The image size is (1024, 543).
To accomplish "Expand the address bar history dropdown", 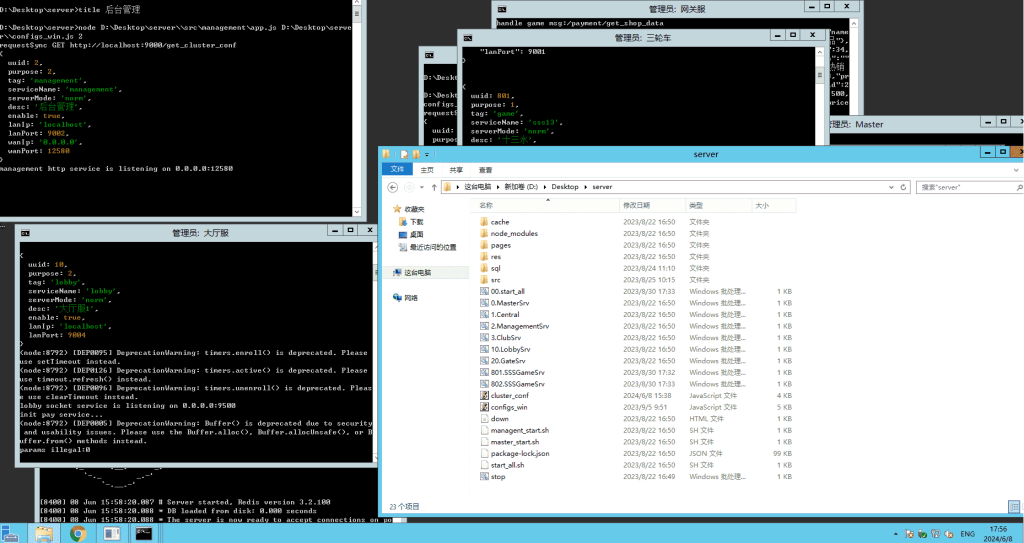I will [890, 187].
